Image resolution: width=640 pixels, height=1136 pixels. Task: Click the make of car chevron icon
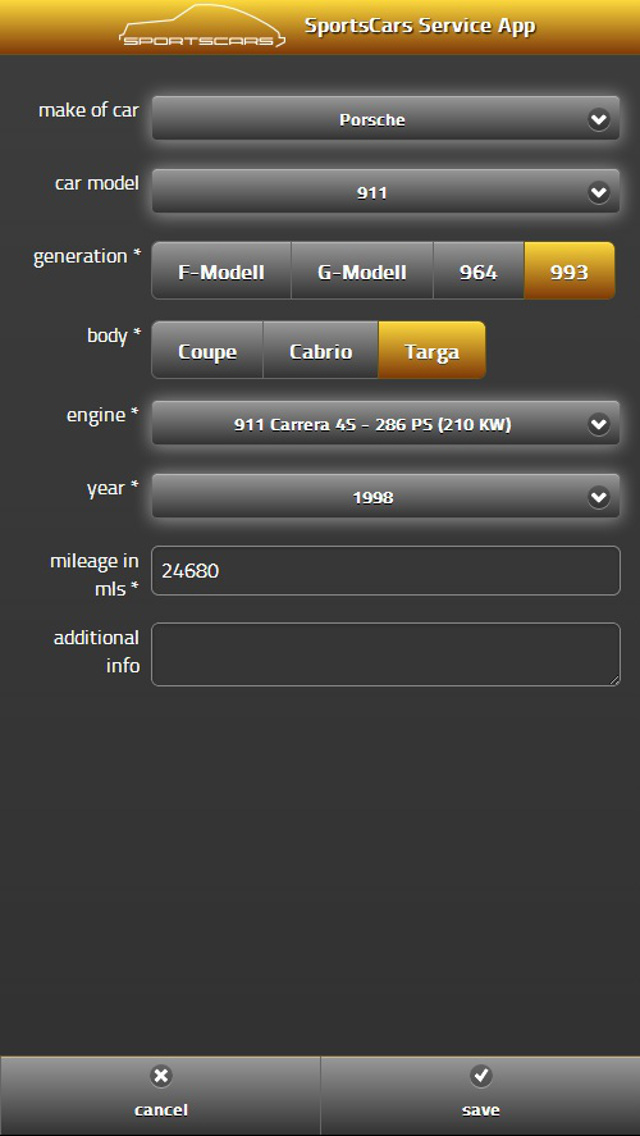click(x=599, y=119)
